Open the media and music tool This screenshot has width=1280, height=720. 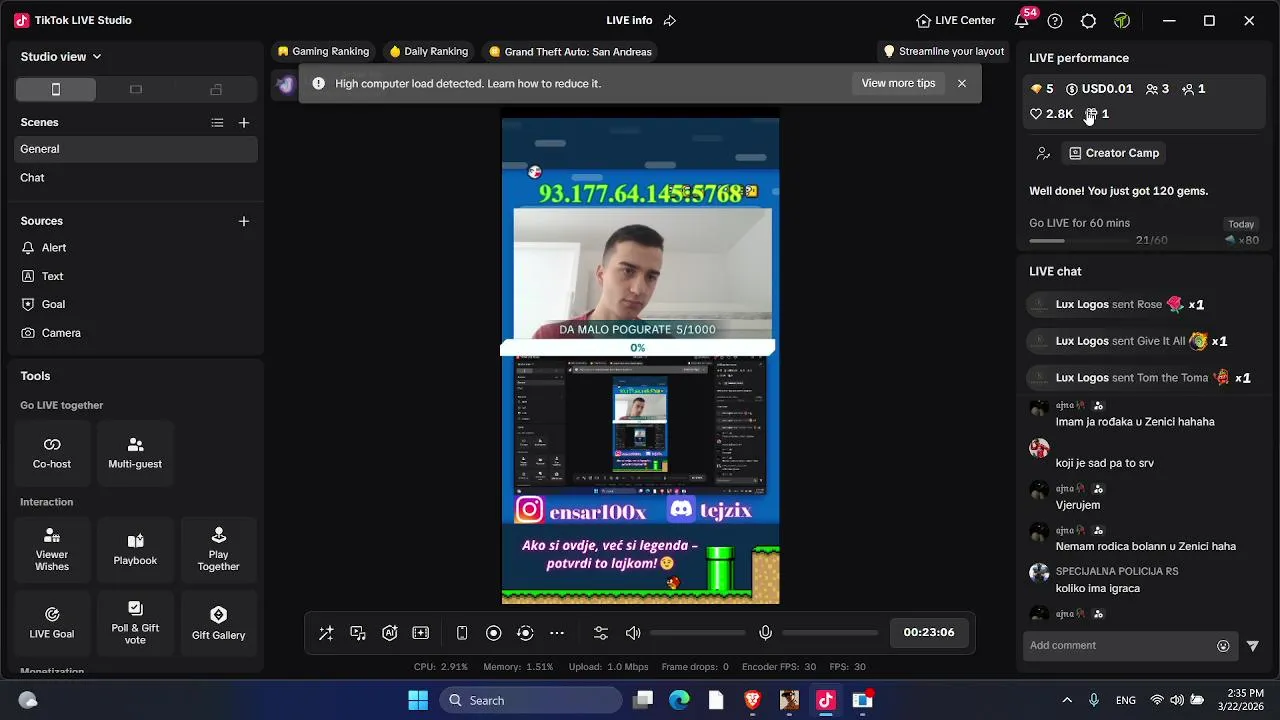click(358, 633)
